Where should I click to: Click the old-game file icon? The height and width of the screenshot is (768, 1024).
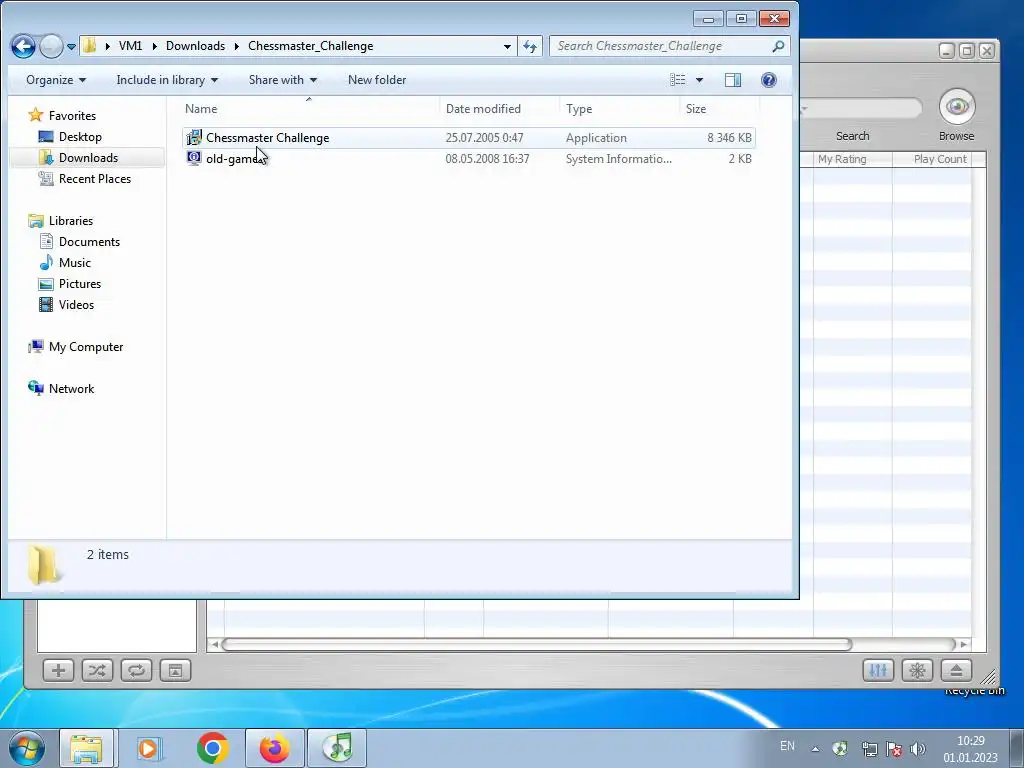point(194,158)
